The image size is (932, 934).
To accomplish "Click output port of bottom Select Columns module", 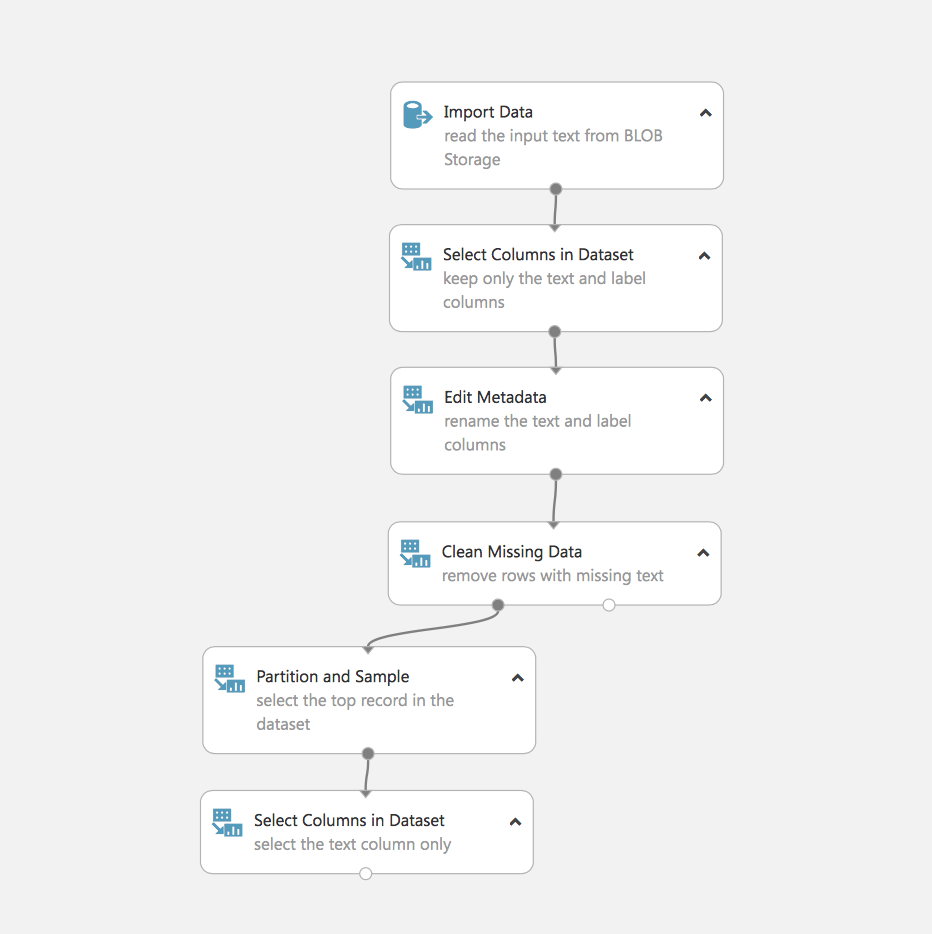I will click(366, 874).
